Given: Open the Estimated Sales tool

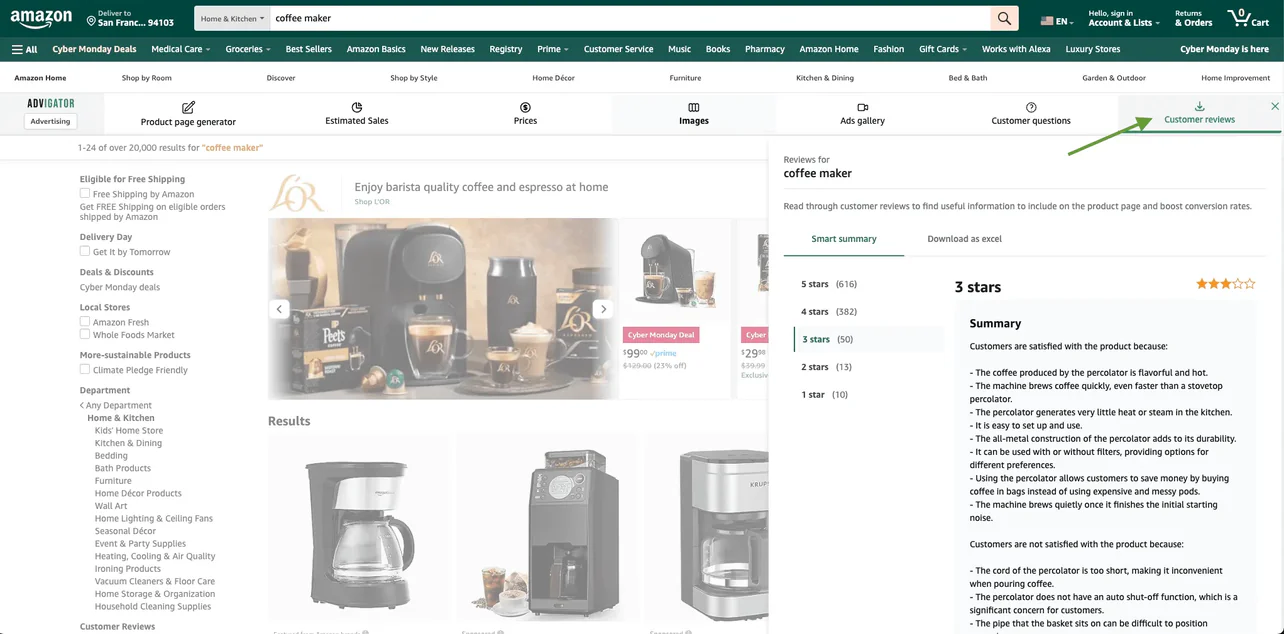Looking at the screenshot, I should coord(357,114).
